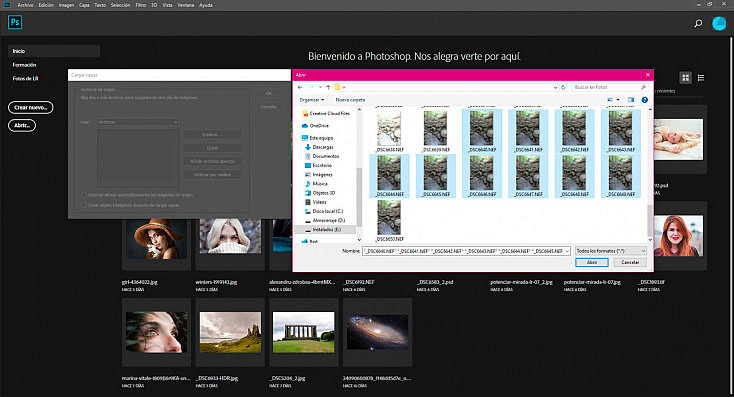Image resolution: width=734 pixels, height=397 pixels.
Task: Select the _DSC6644.NEF thumbnail
Action: [389, 176]
